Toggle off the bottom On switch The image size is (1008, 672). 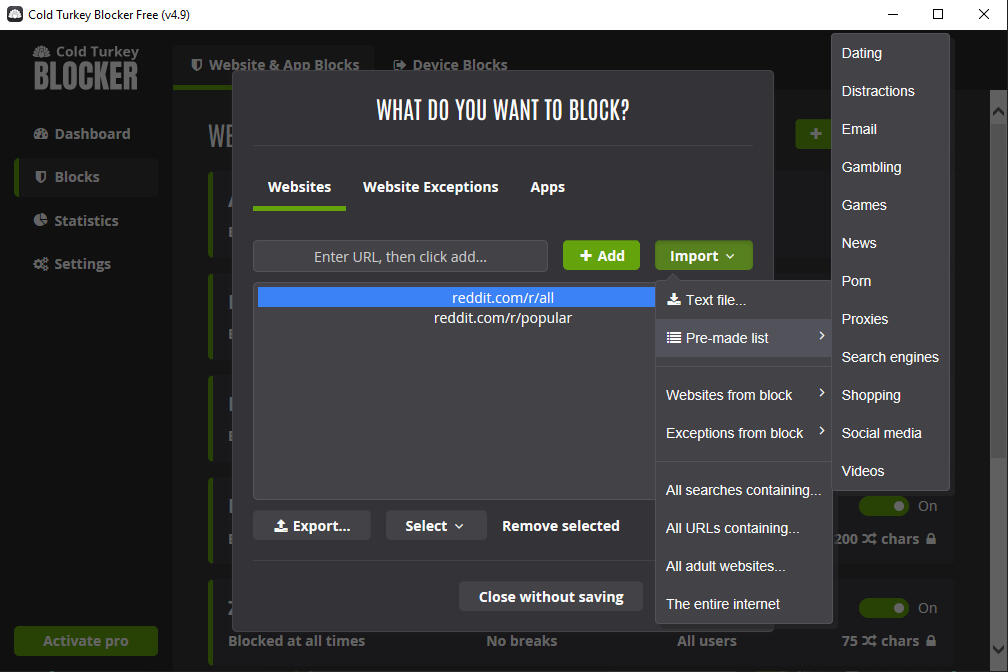884,608
